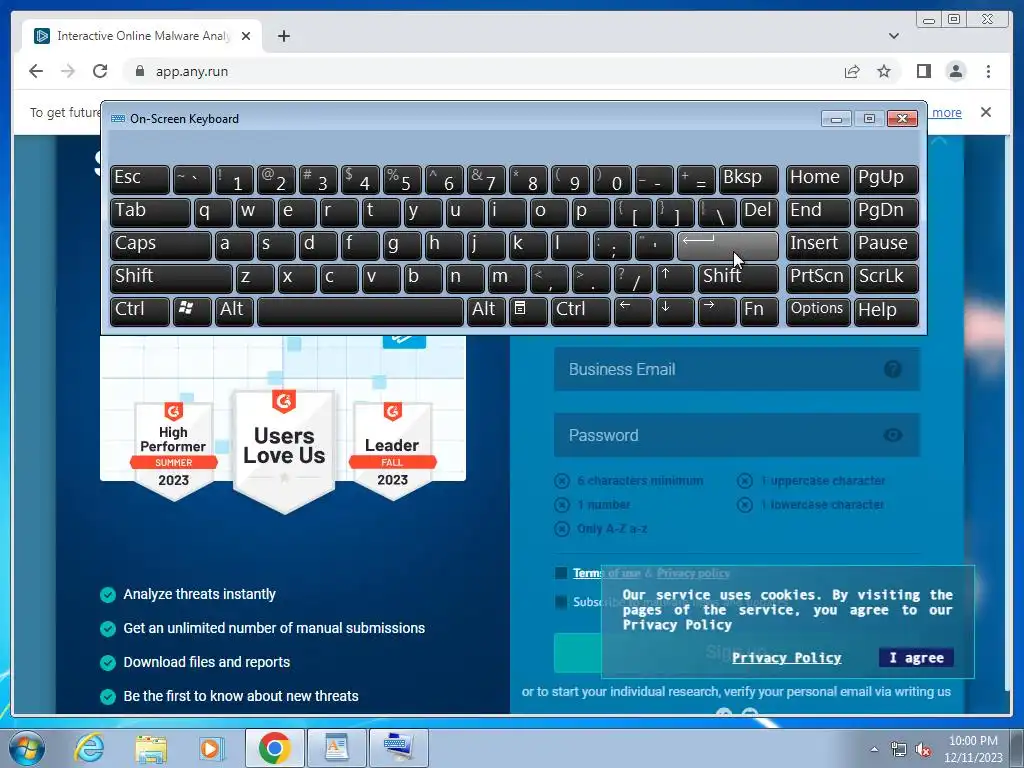This screenshot has width=1024, height=768.
Task: Click the Business Email field
Action: (737, 369)
